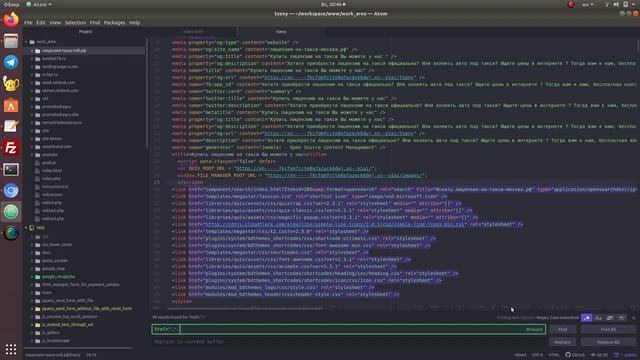The width and height of the screenshot is (640, 360).
Task: Expand the mask.smtook.com folder
Action: (33, 82)
